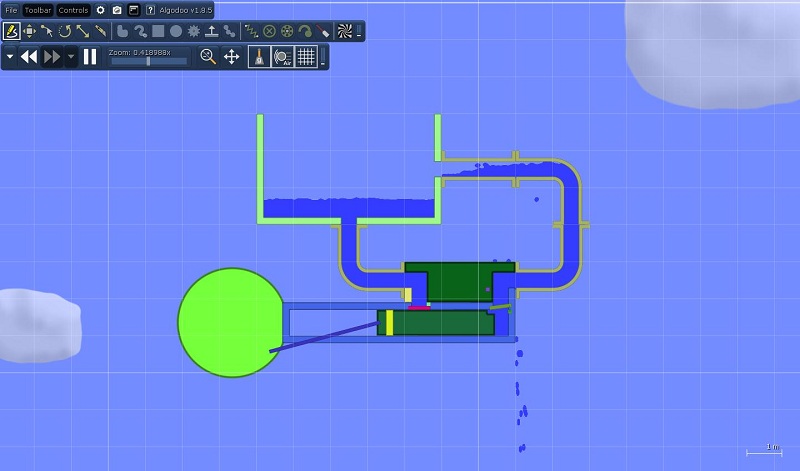Pick the Knife cut tool

point(101,31)
